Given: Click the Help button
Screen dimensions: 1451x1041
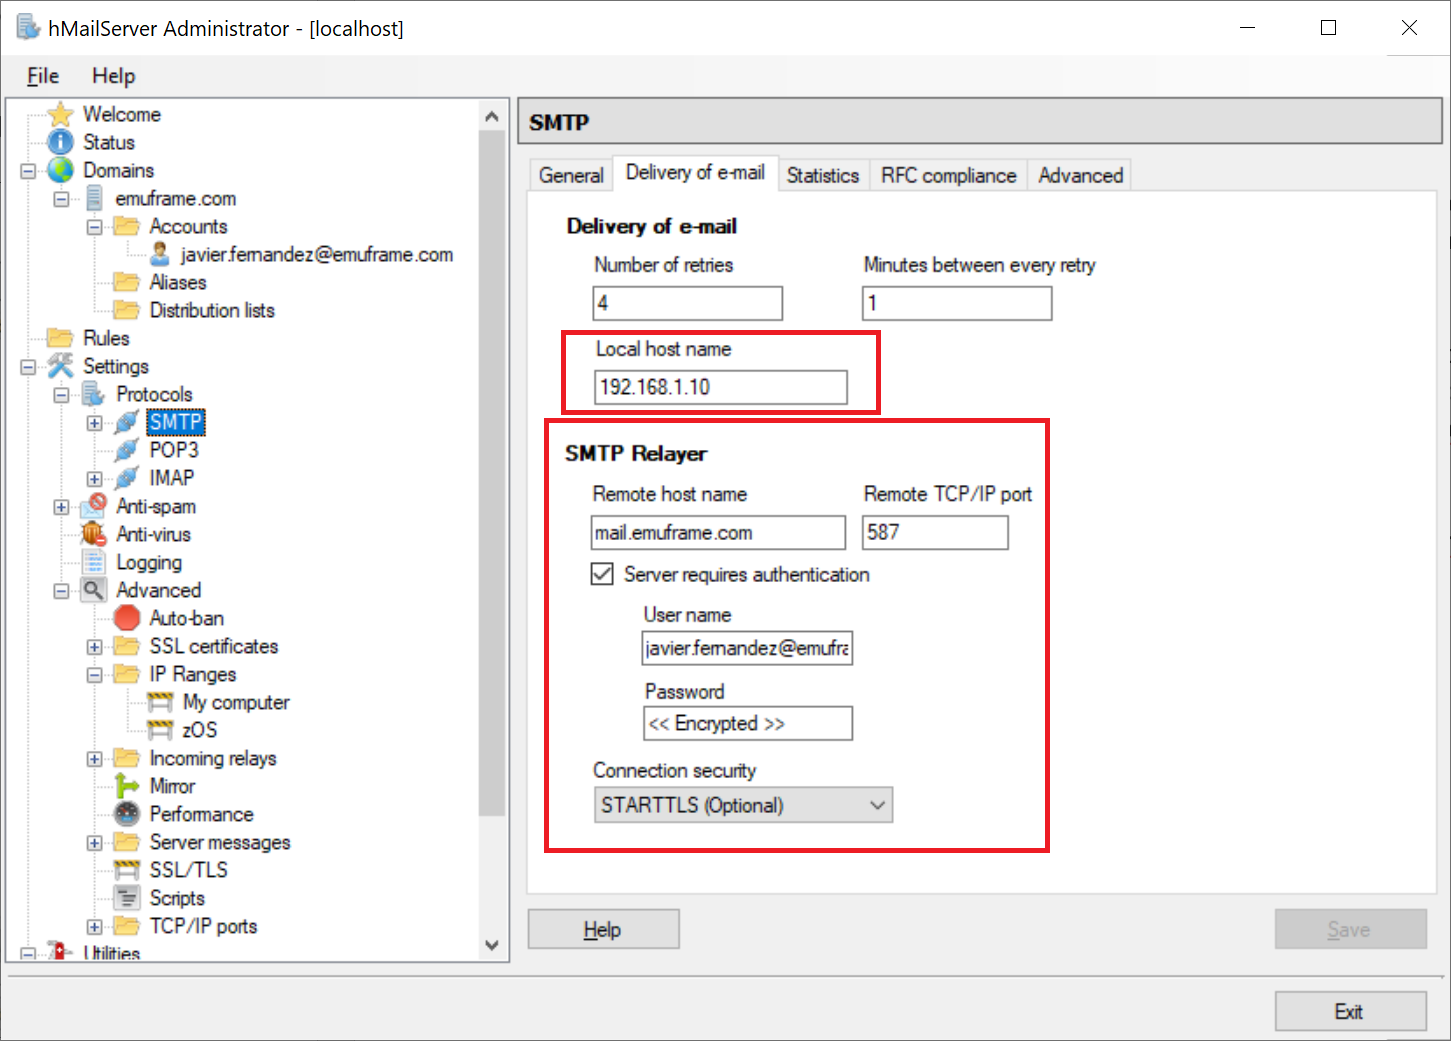Looking at the screenshot, I should [x=603, y=929].
